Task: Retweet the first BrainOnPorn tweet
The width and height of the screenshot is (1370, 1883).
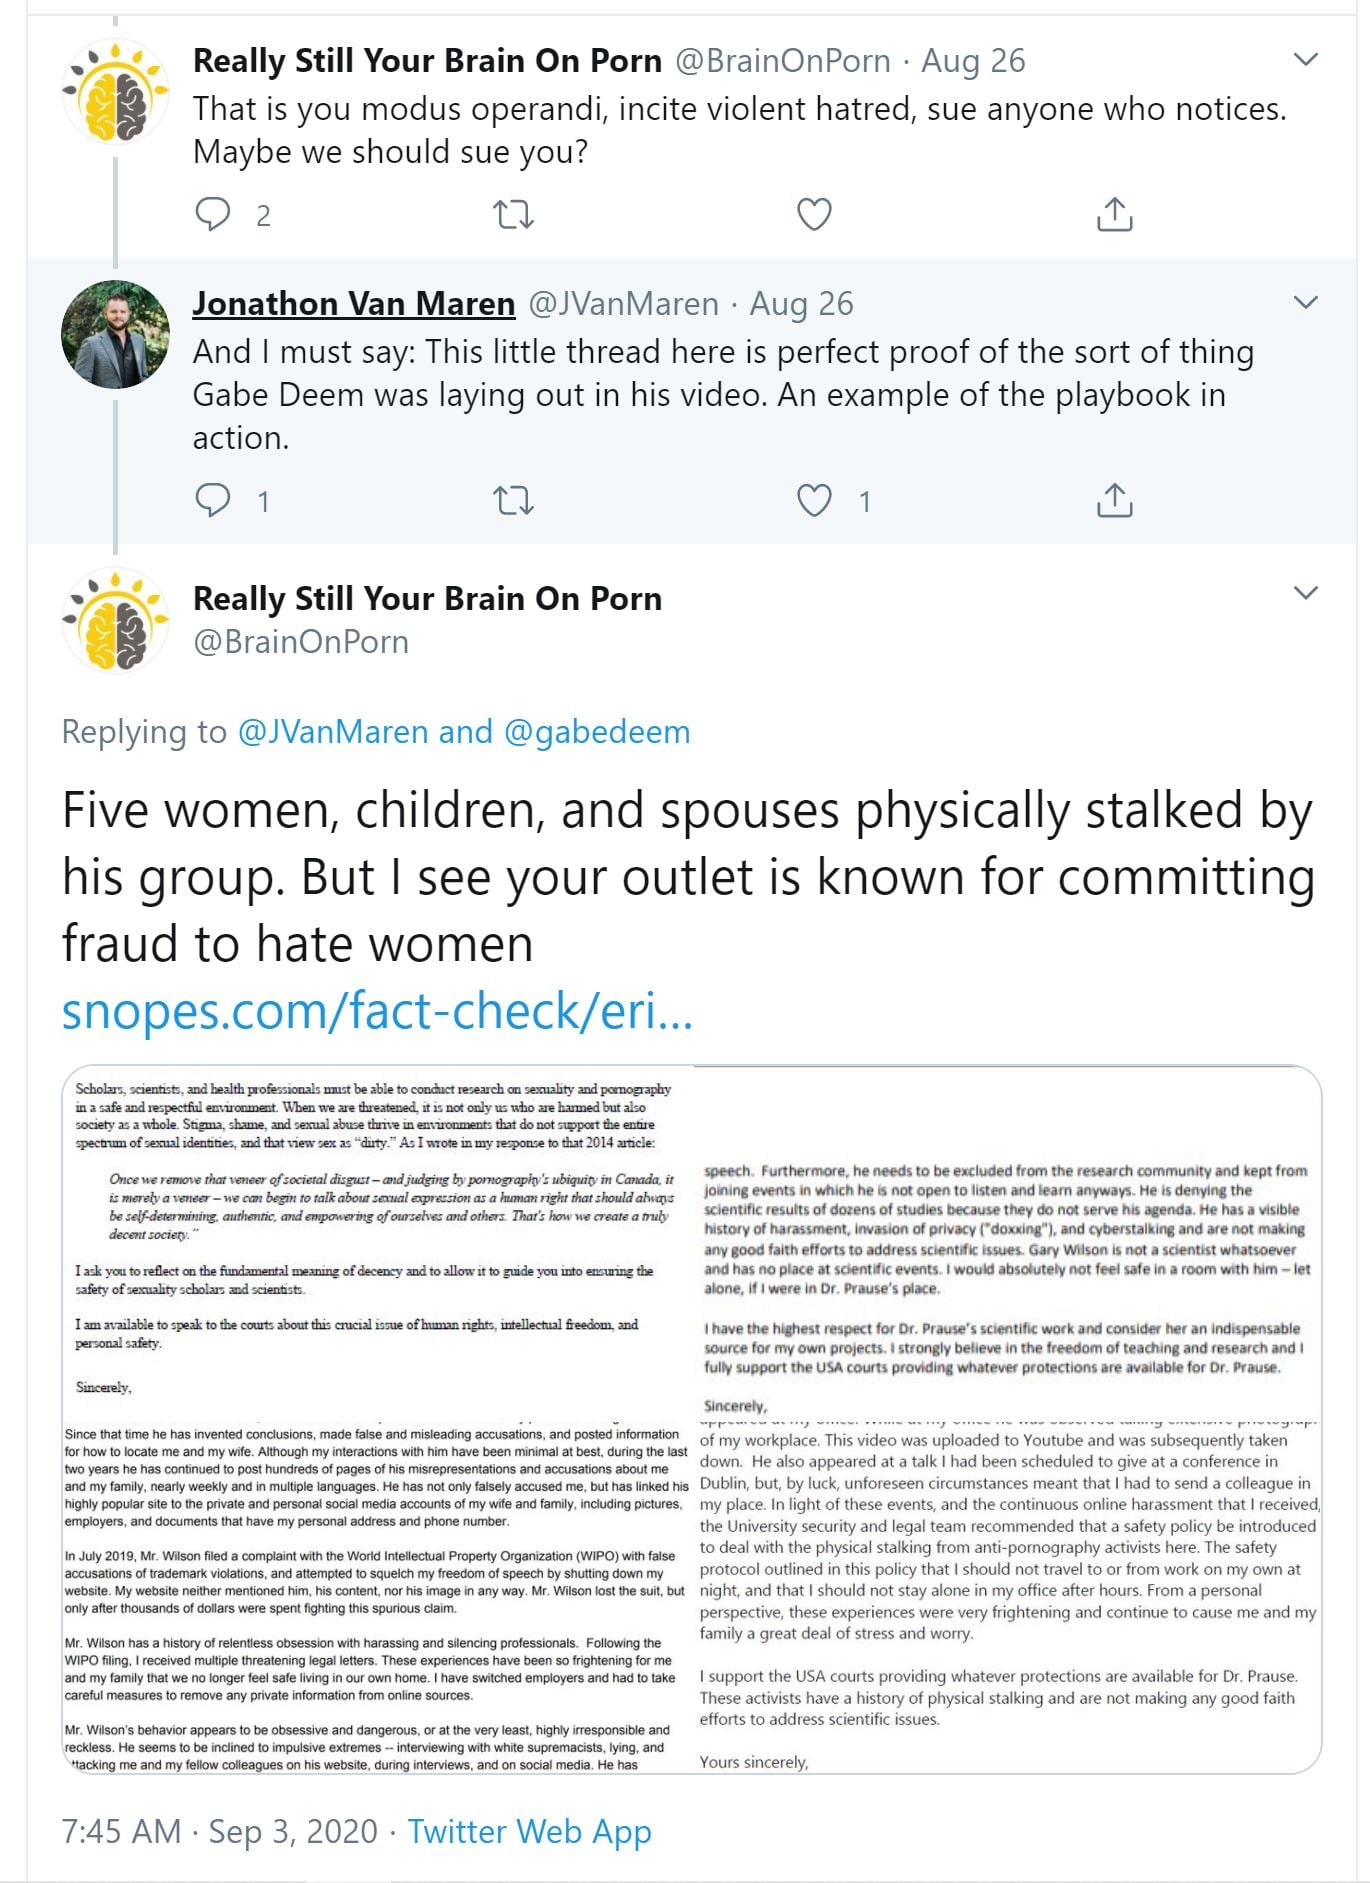Action: (x=514, y=215)
